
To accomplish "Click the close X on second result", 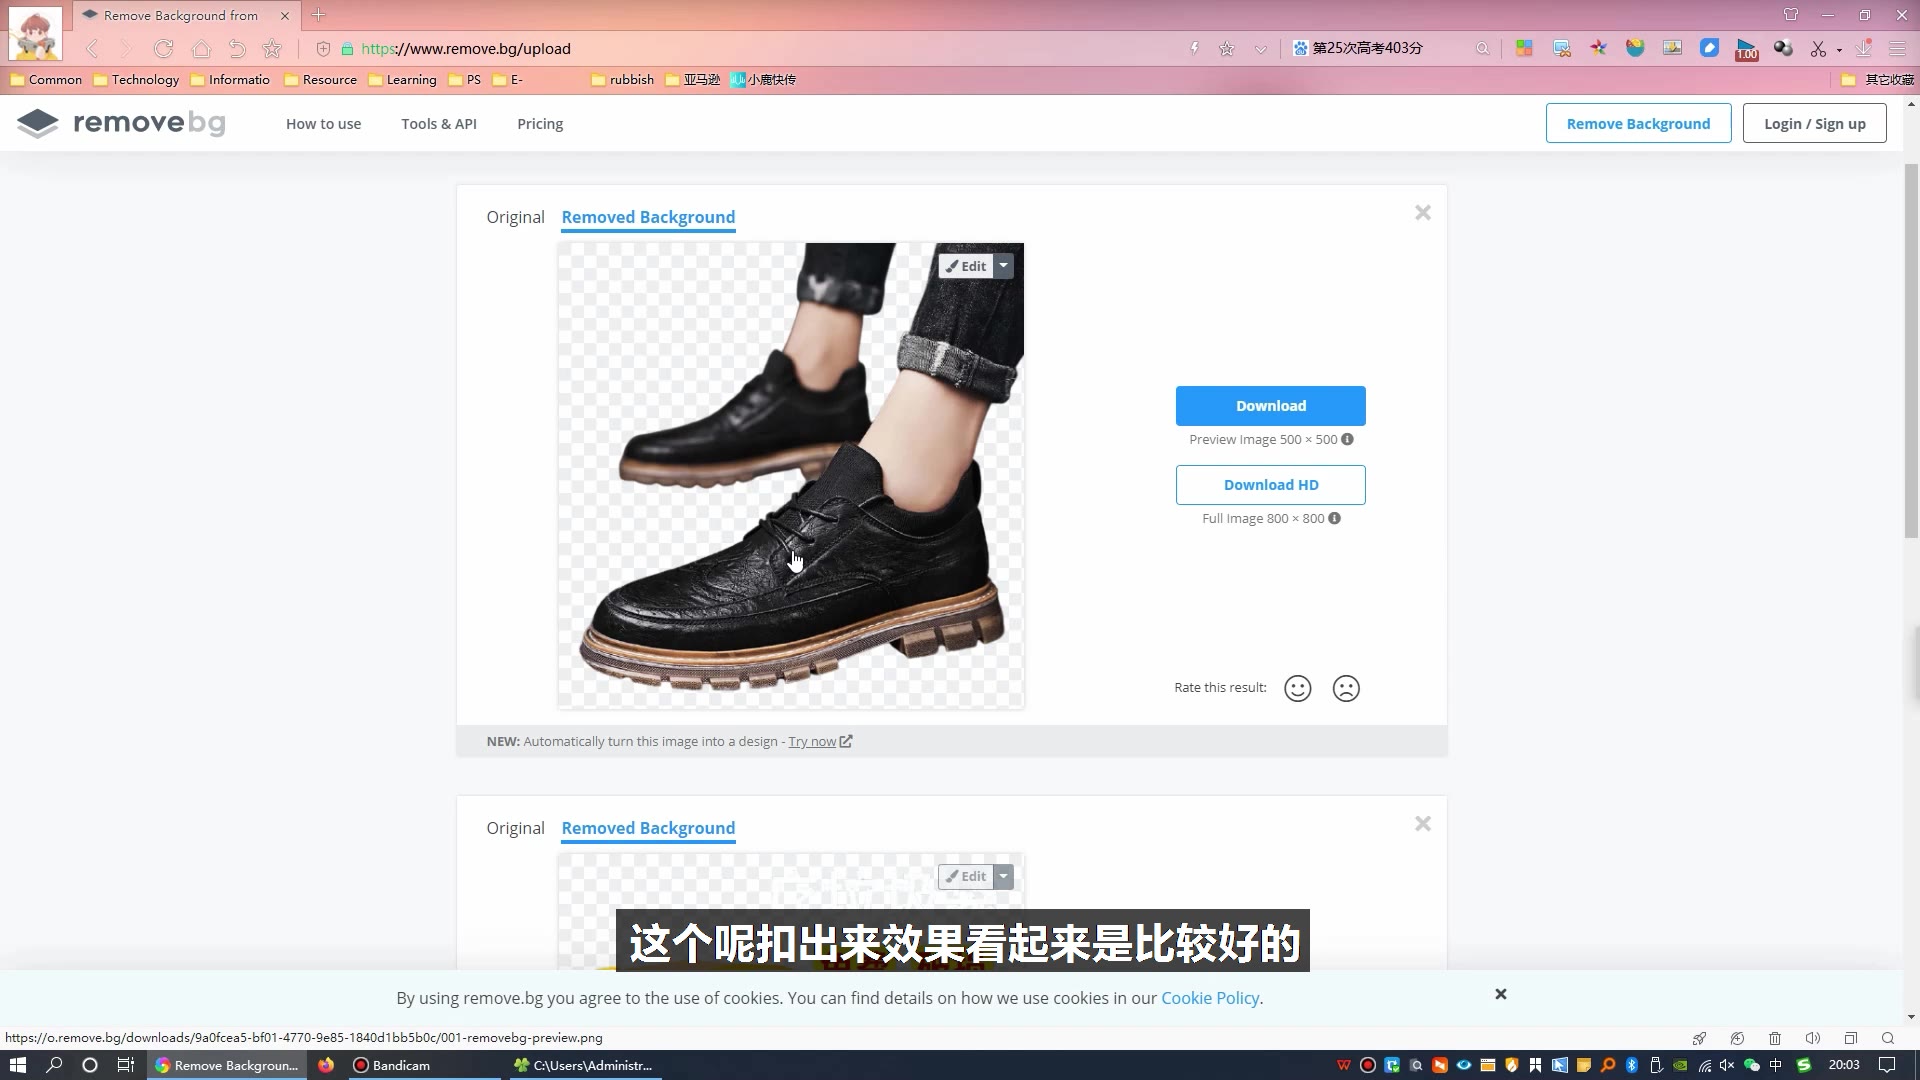I will click(x=1423, y=824).
